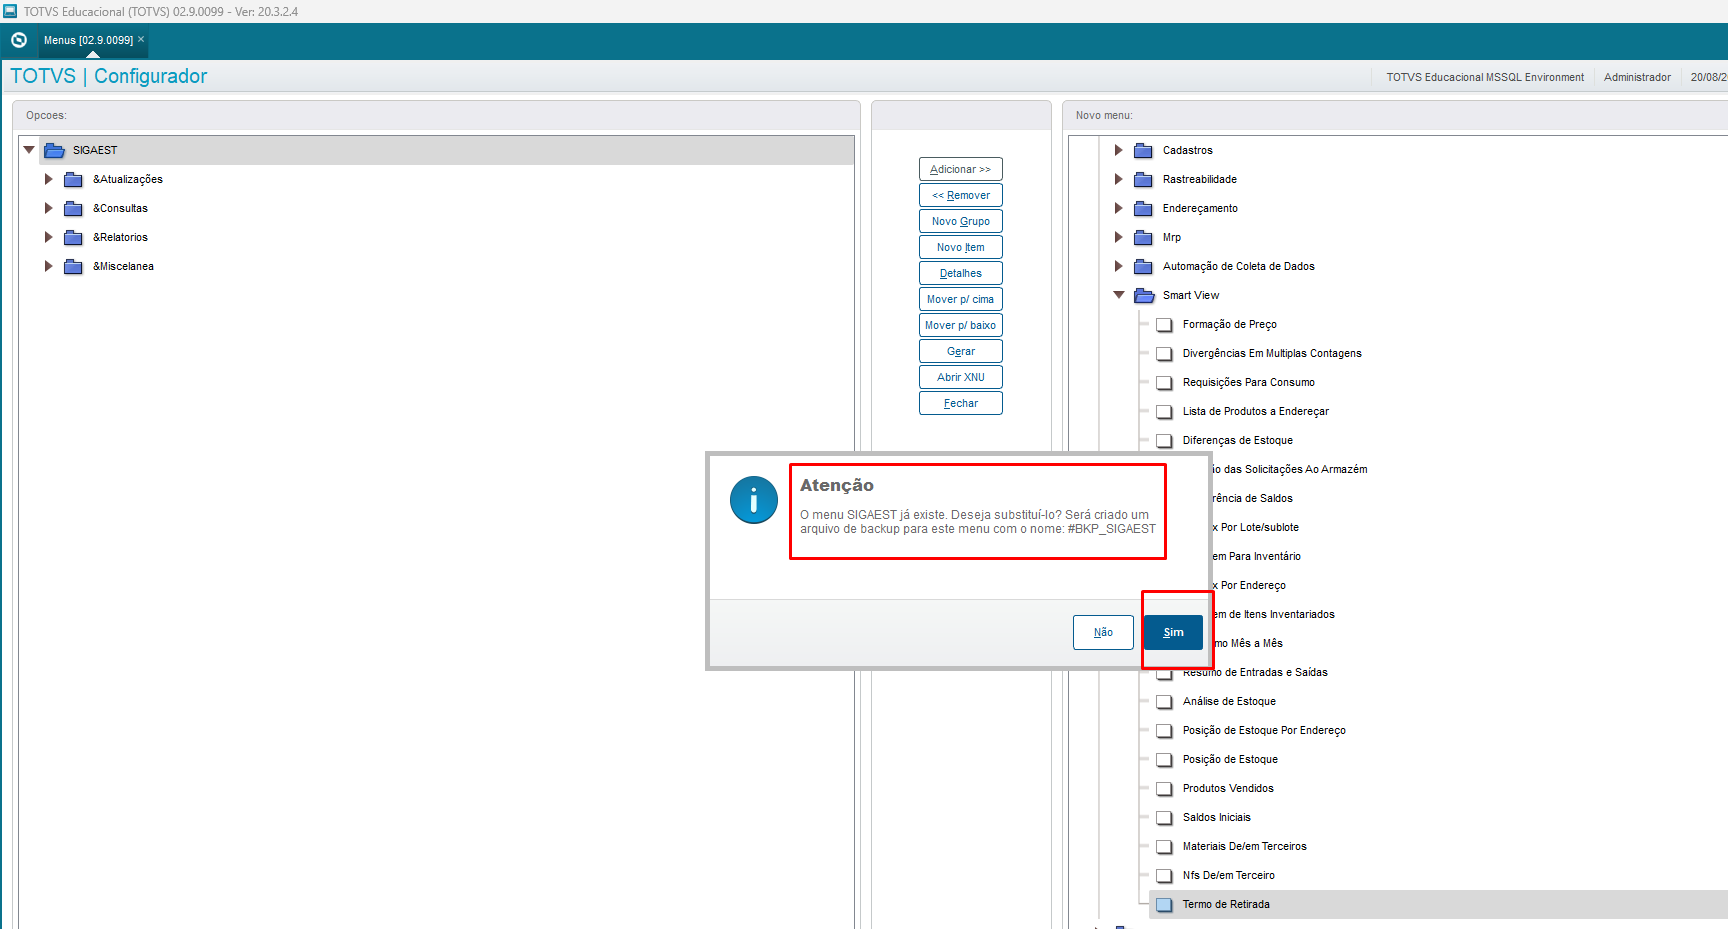Click the Abrir XNU button

pyautogui.click(x=961, y=378)
